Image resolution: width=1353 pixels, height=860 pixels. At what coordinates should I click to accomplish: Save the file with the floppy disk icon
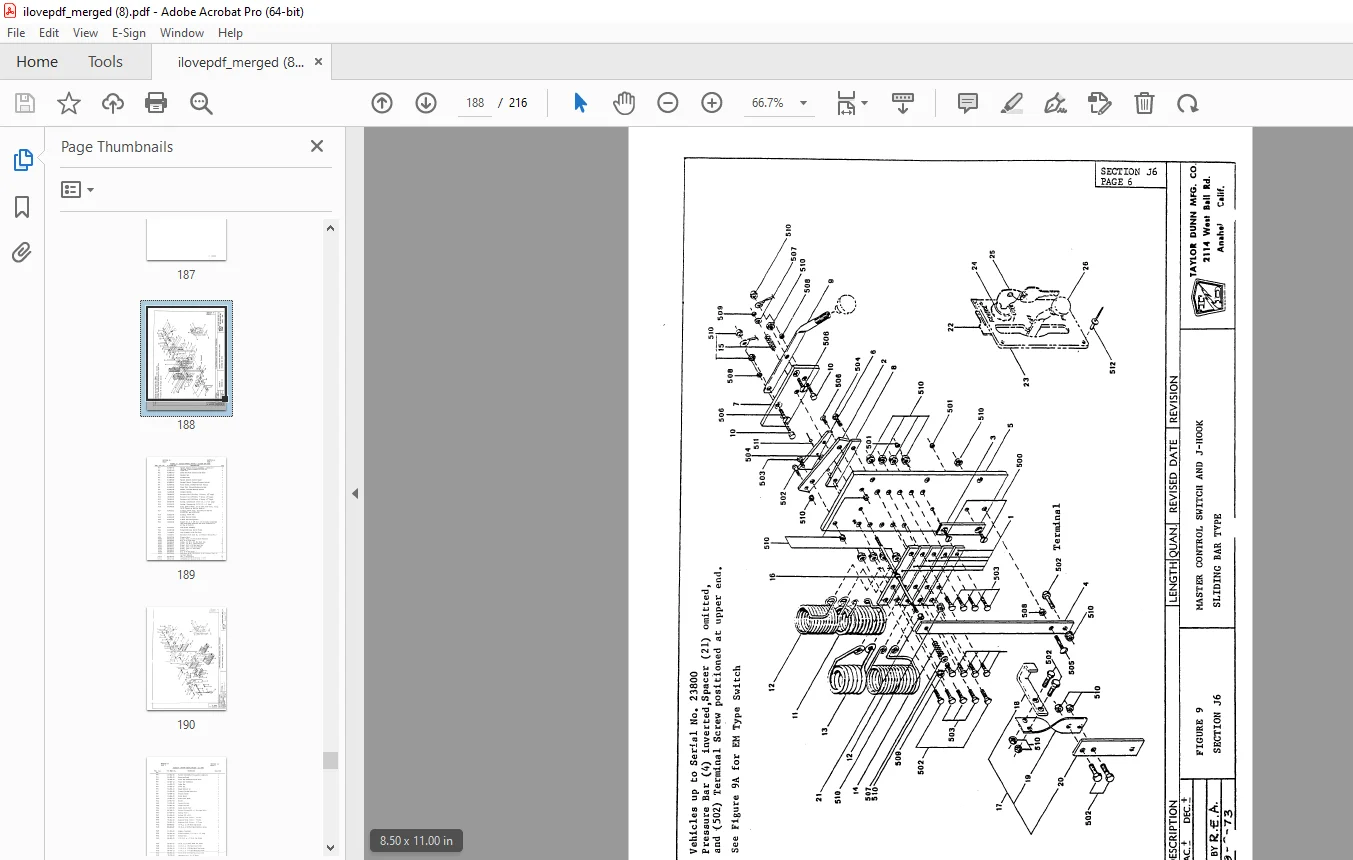(x=25, y=103)
